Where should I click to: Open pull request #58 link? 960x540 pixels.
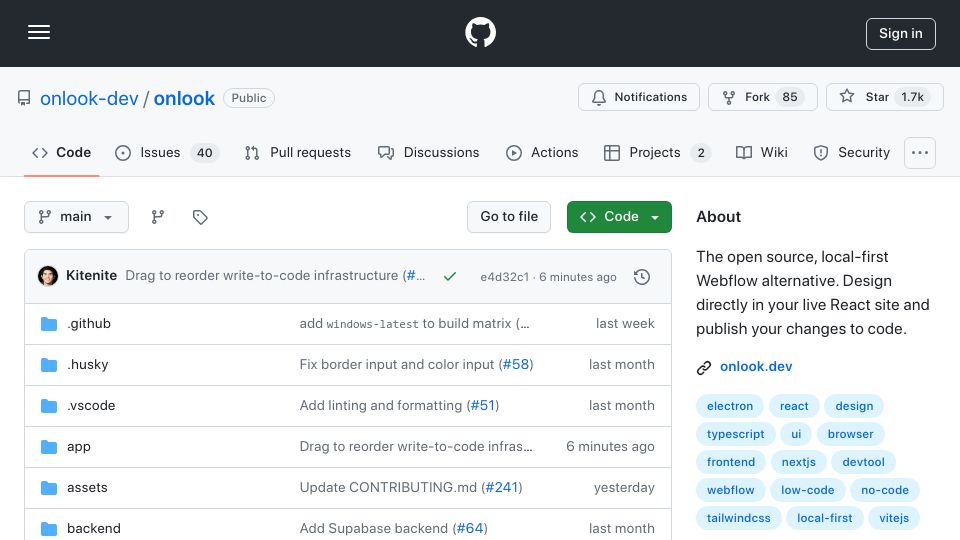(516, 364)
